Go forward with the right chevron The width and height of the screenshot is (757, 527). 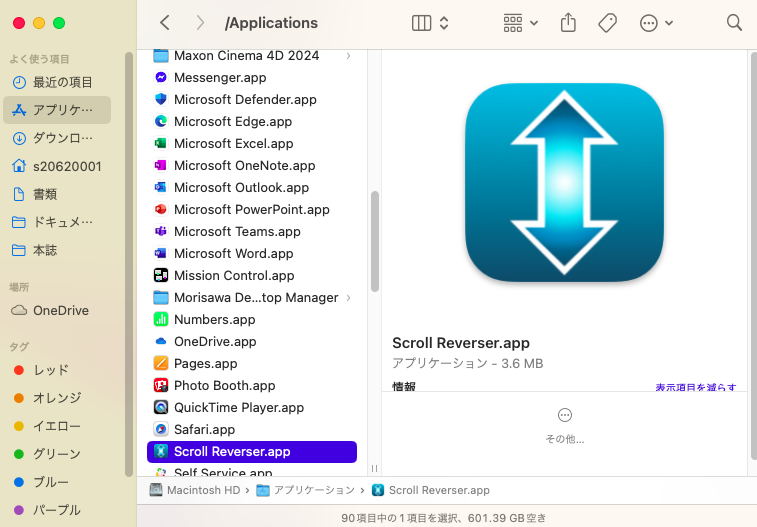200,23
